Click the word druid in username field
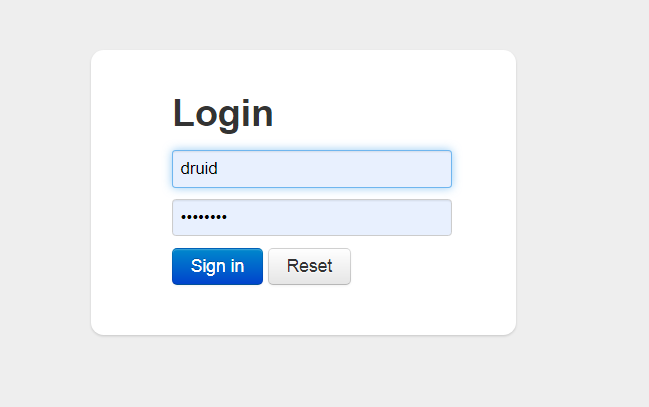The image size is (649, 407). point(199,169)
